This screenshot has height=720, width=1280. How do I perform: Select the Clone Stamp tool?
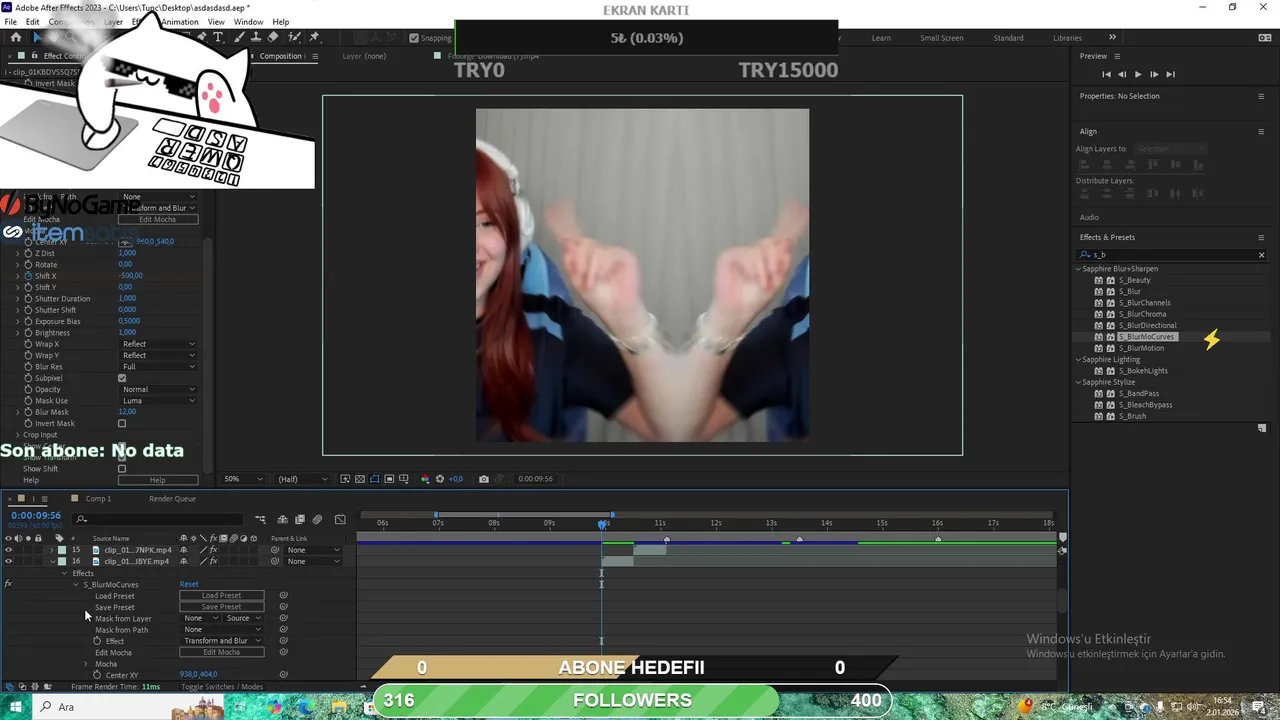tap(256, 37)
